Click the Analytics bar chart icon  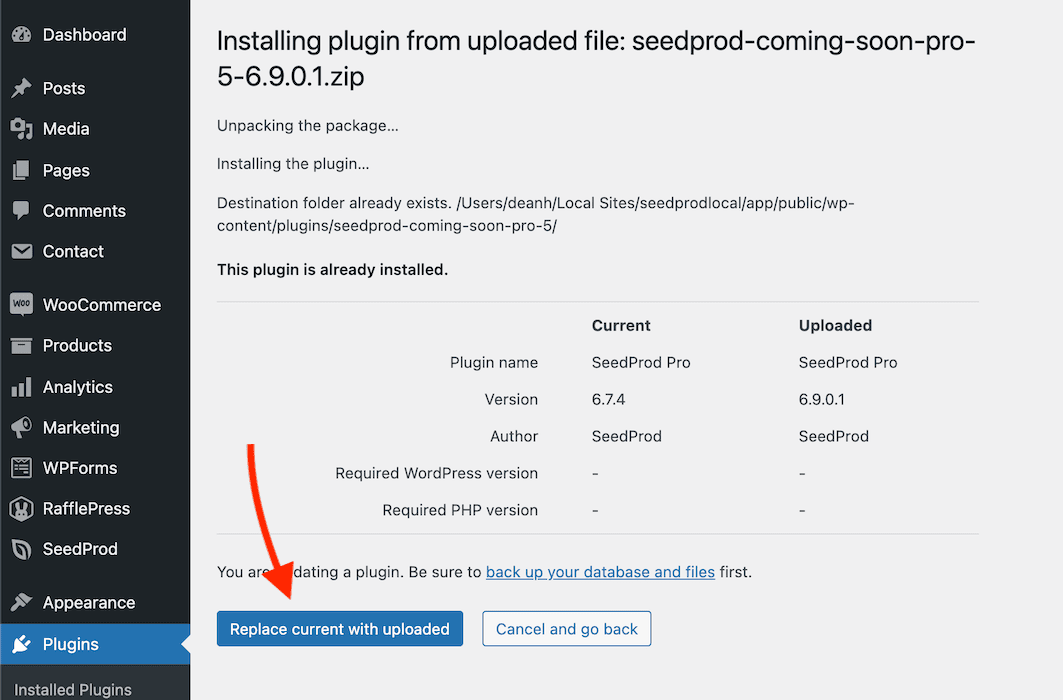point(21,387)
